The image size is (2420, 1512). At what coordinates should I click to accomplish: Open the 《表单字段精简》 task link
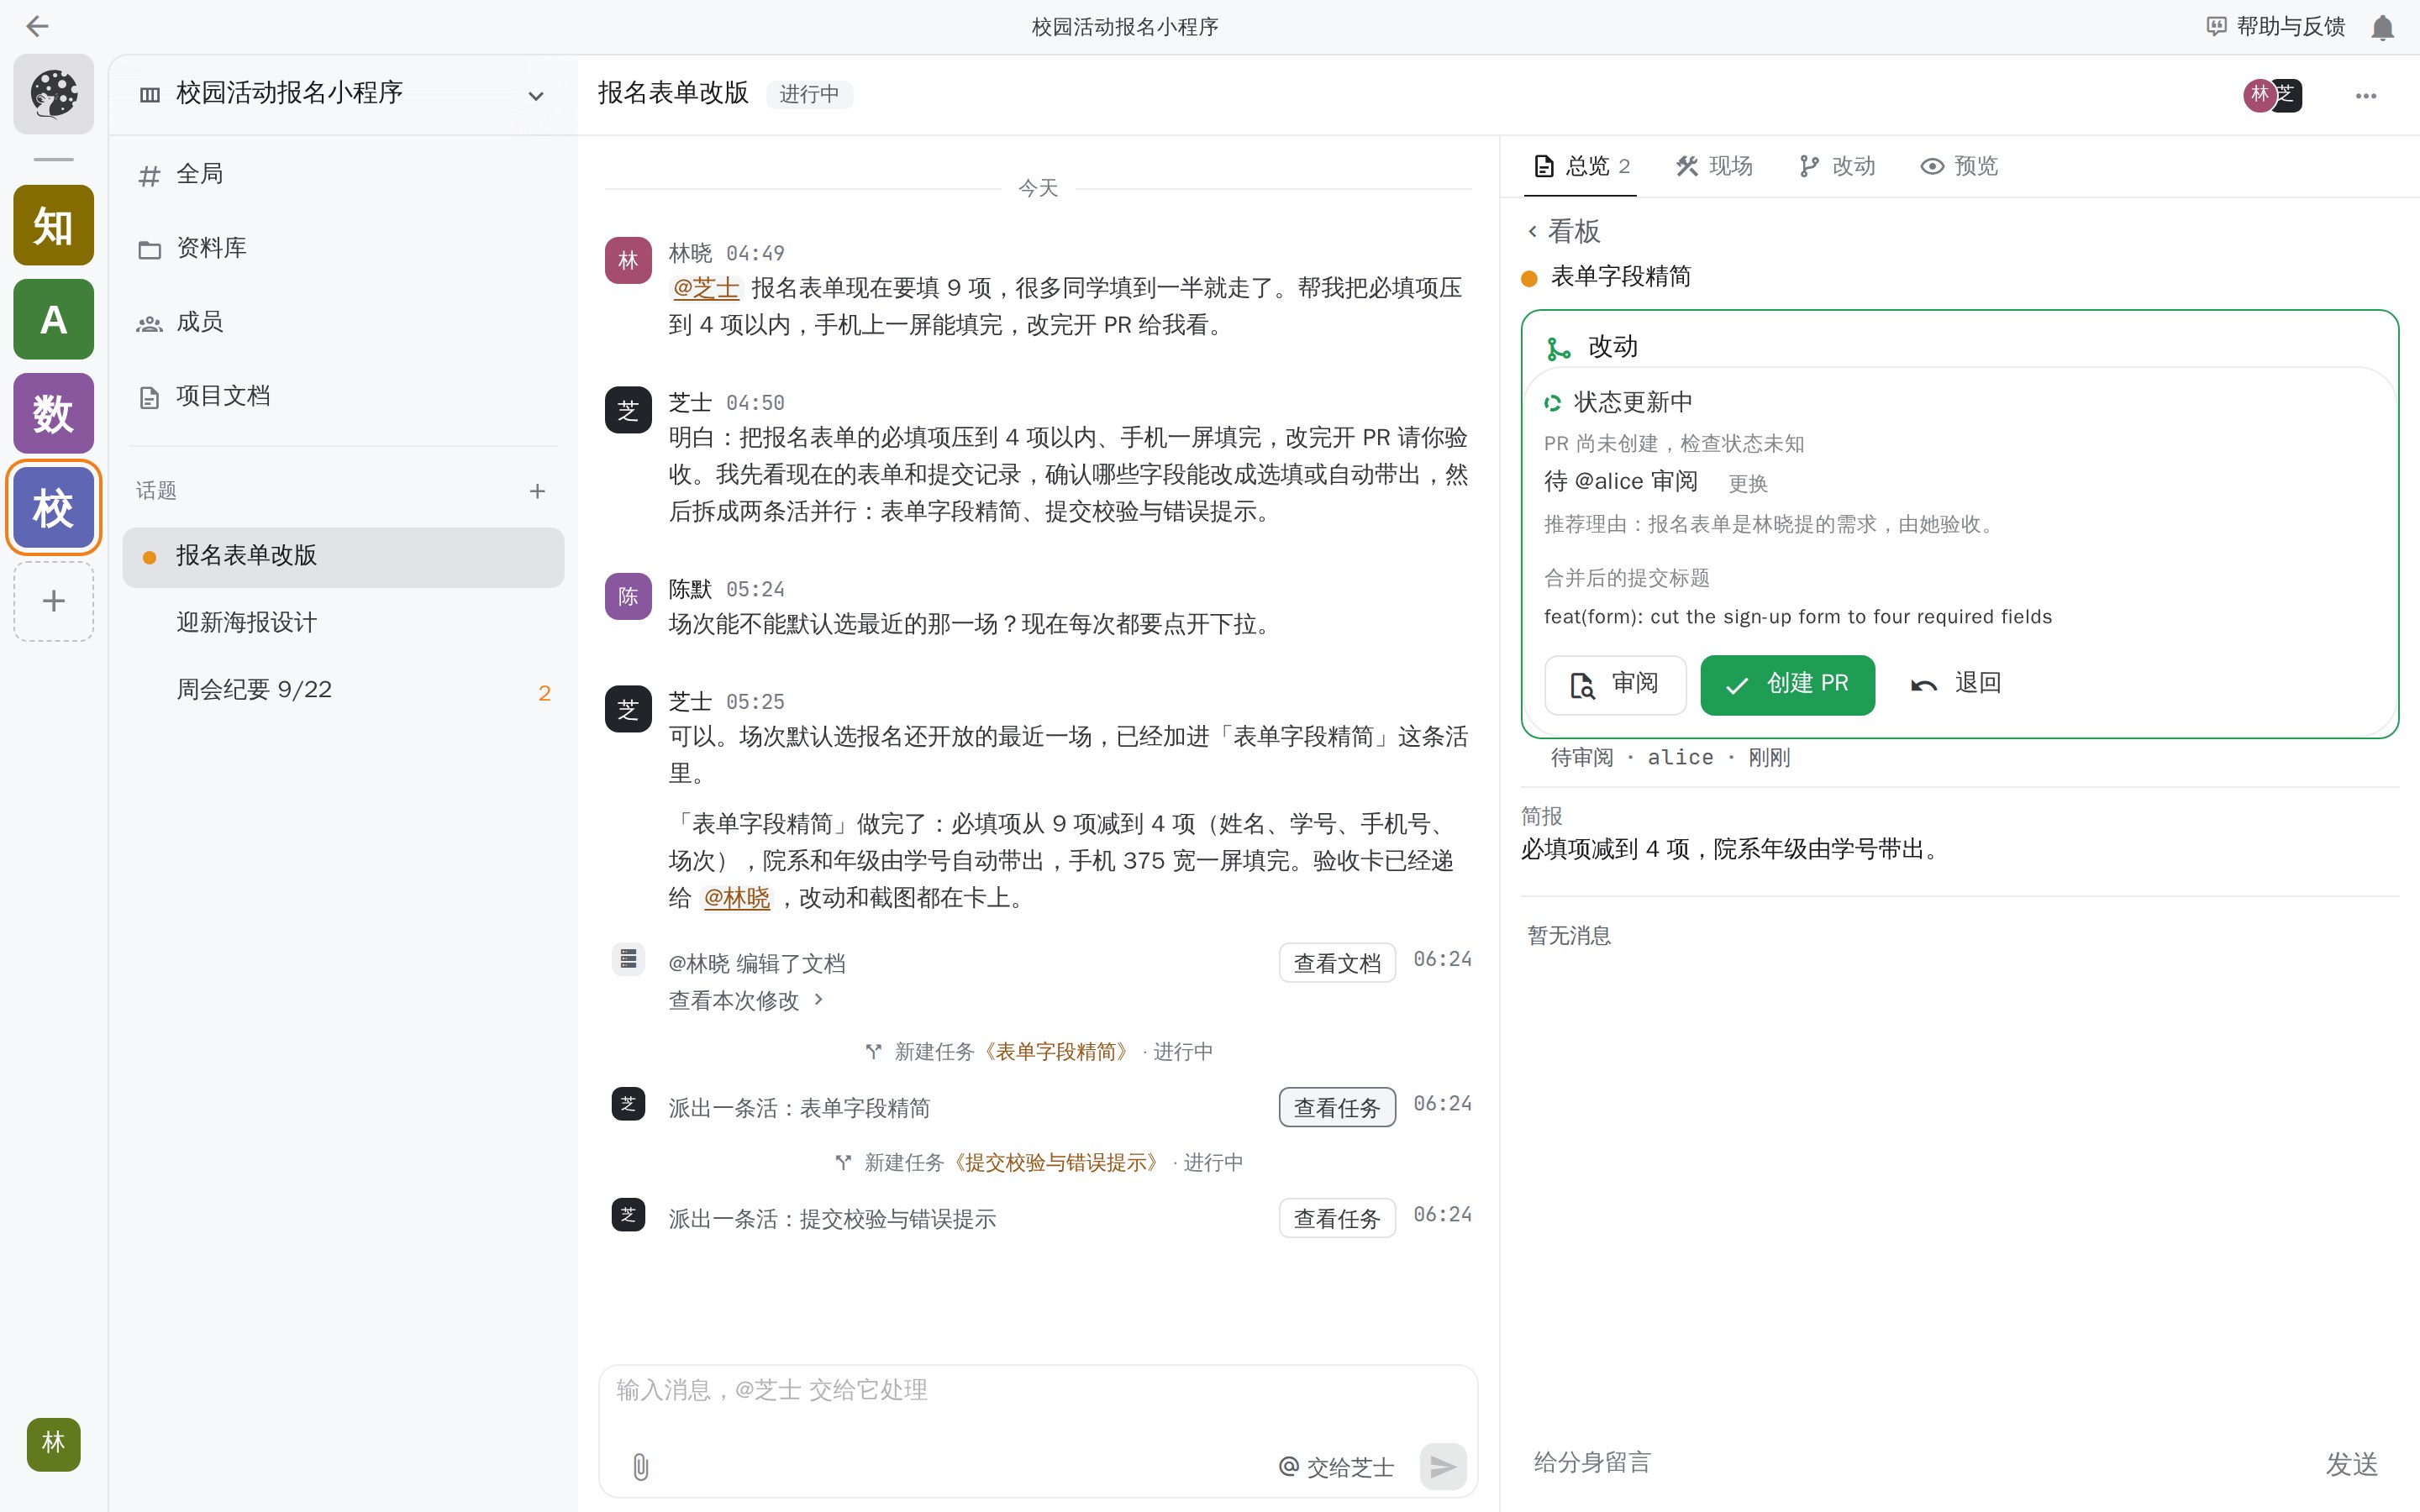coord(1057,1052)
